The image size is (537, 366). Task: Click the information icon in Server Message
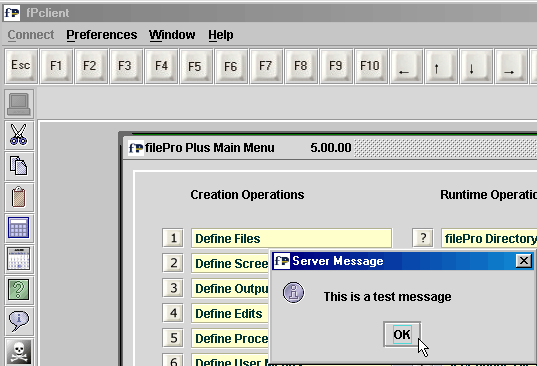(294, 292)
